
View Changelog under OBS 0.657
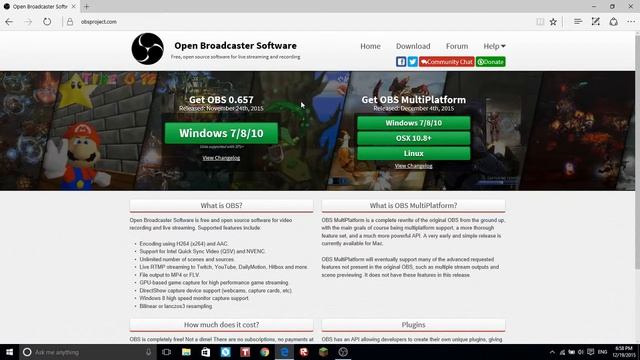click(x=221, y=158)
